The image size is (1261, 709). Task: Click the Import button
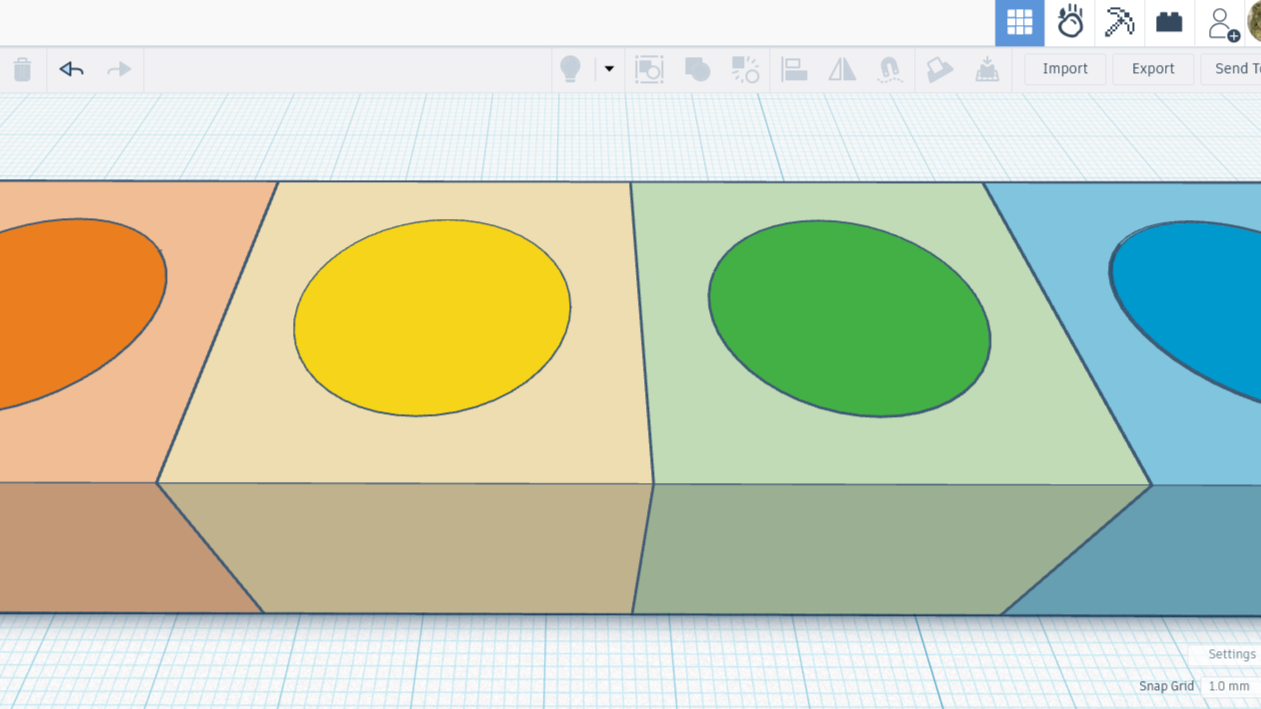coord(1065,69)
